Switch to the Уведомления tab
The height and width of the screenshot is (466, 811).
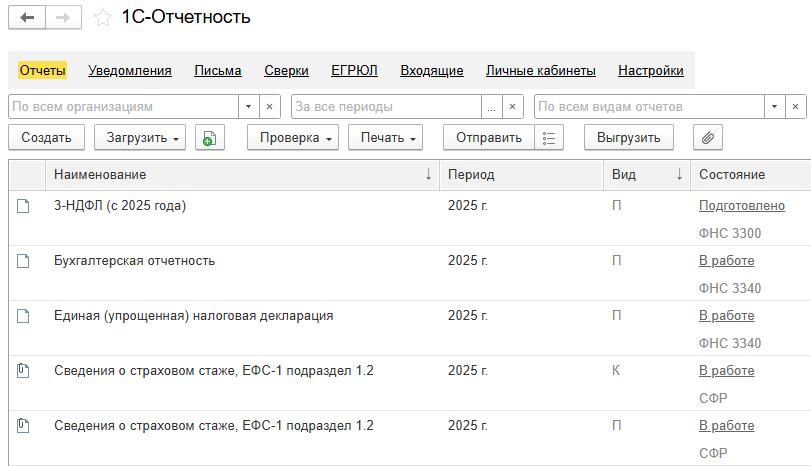coord(130,70)
